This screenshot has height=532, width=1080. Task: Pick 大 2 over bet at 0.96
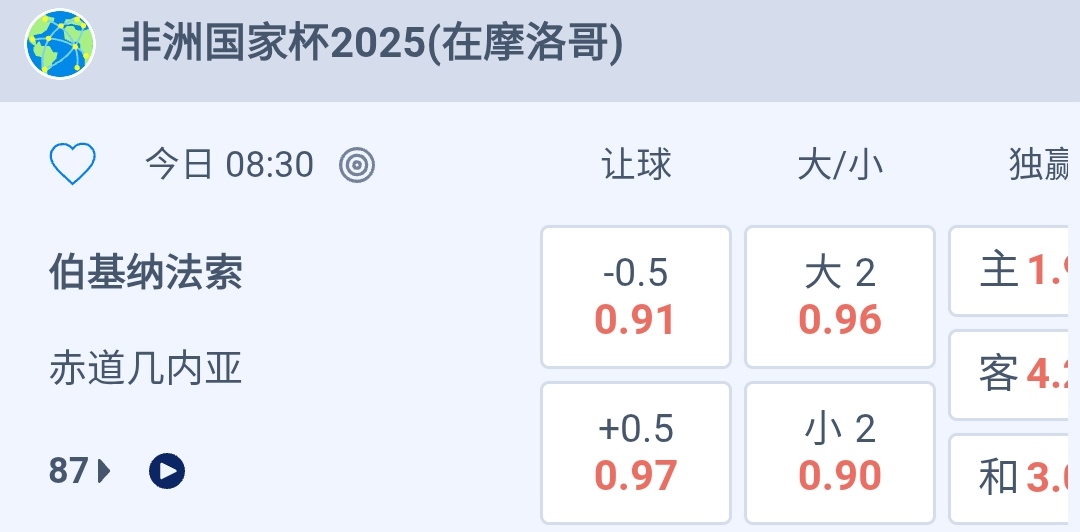click(x=840, y=297)
